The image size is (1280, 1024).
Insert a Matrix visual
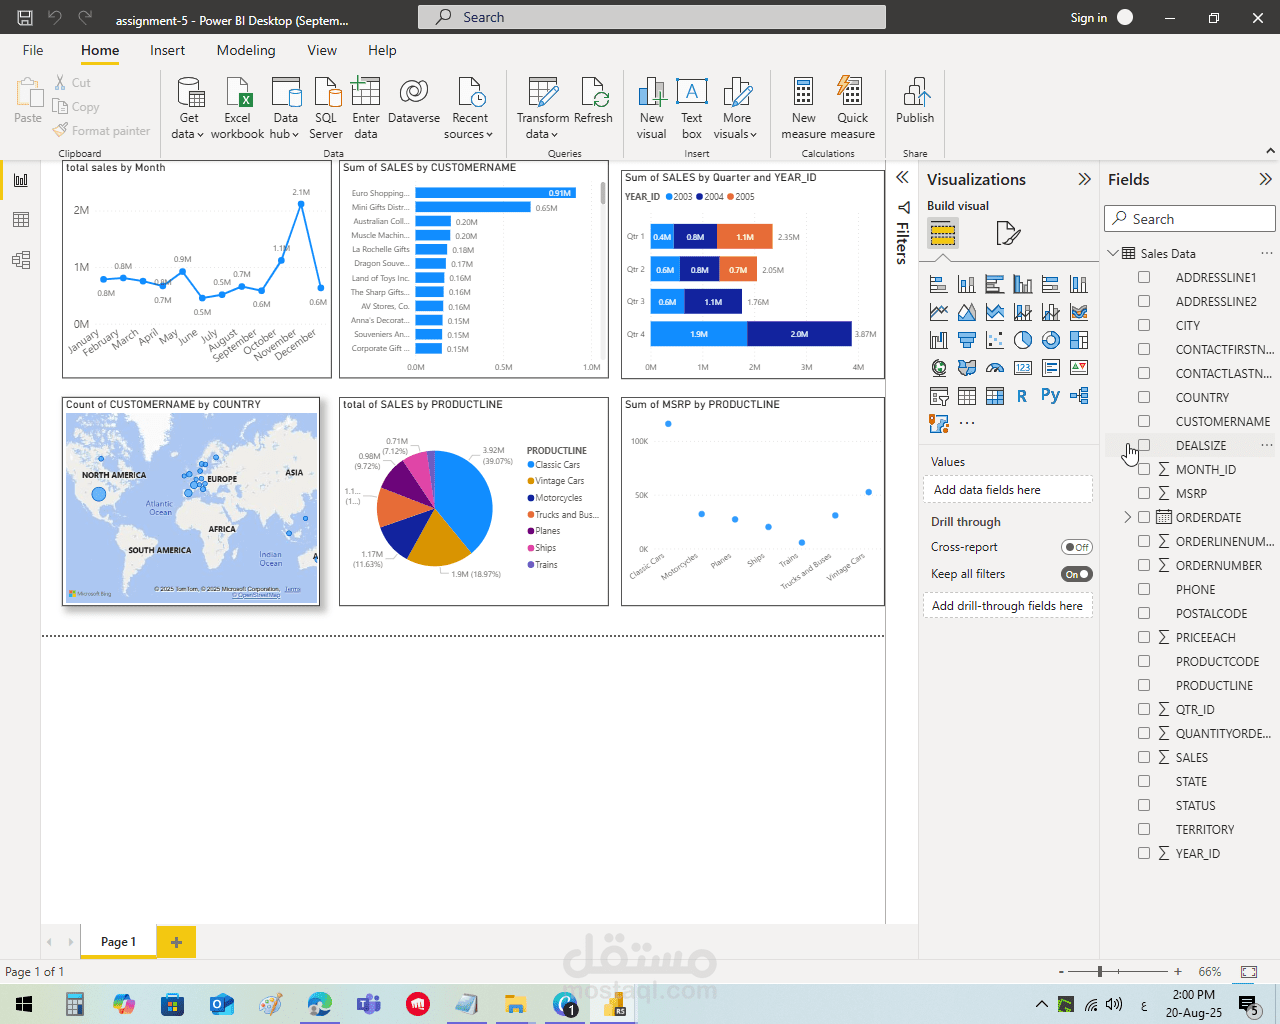[x=994, y=397]
